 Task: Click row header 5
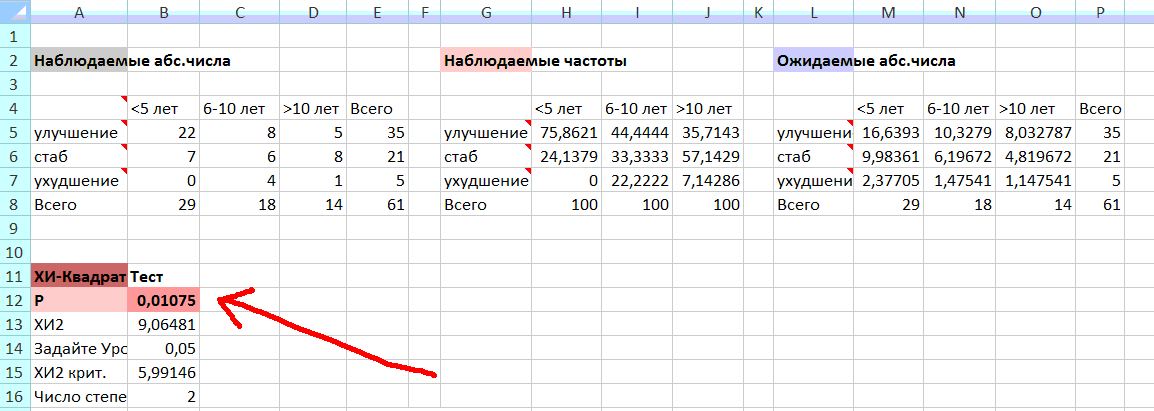pyautogui.click(x=14, y=132)
